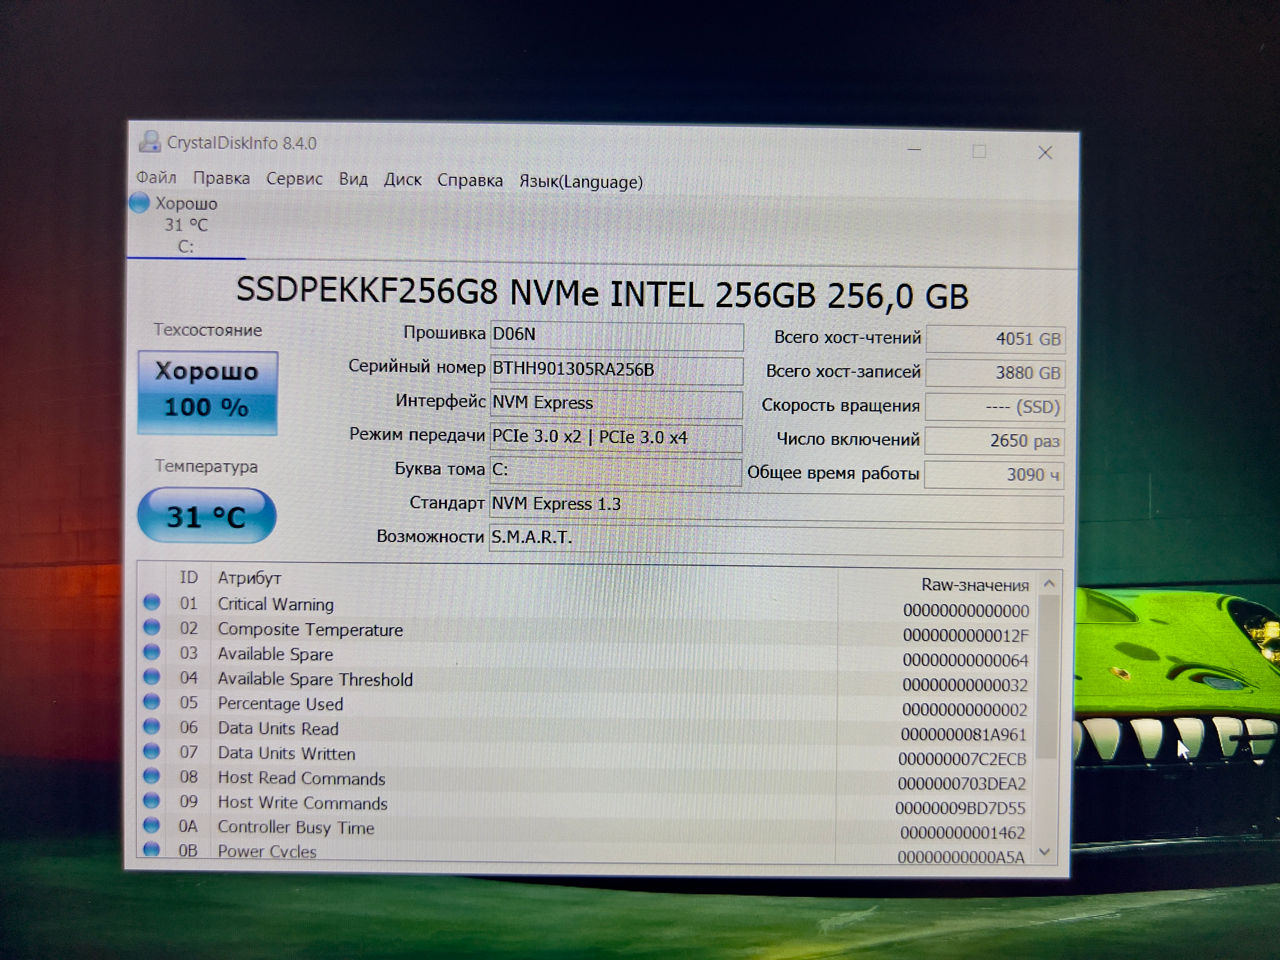Image resolution: width=1280 pixels, height=960 pixels.
Task: Click the attribute list scroll down arrow
Action: pyautogui.click(x=1046, y=852)
